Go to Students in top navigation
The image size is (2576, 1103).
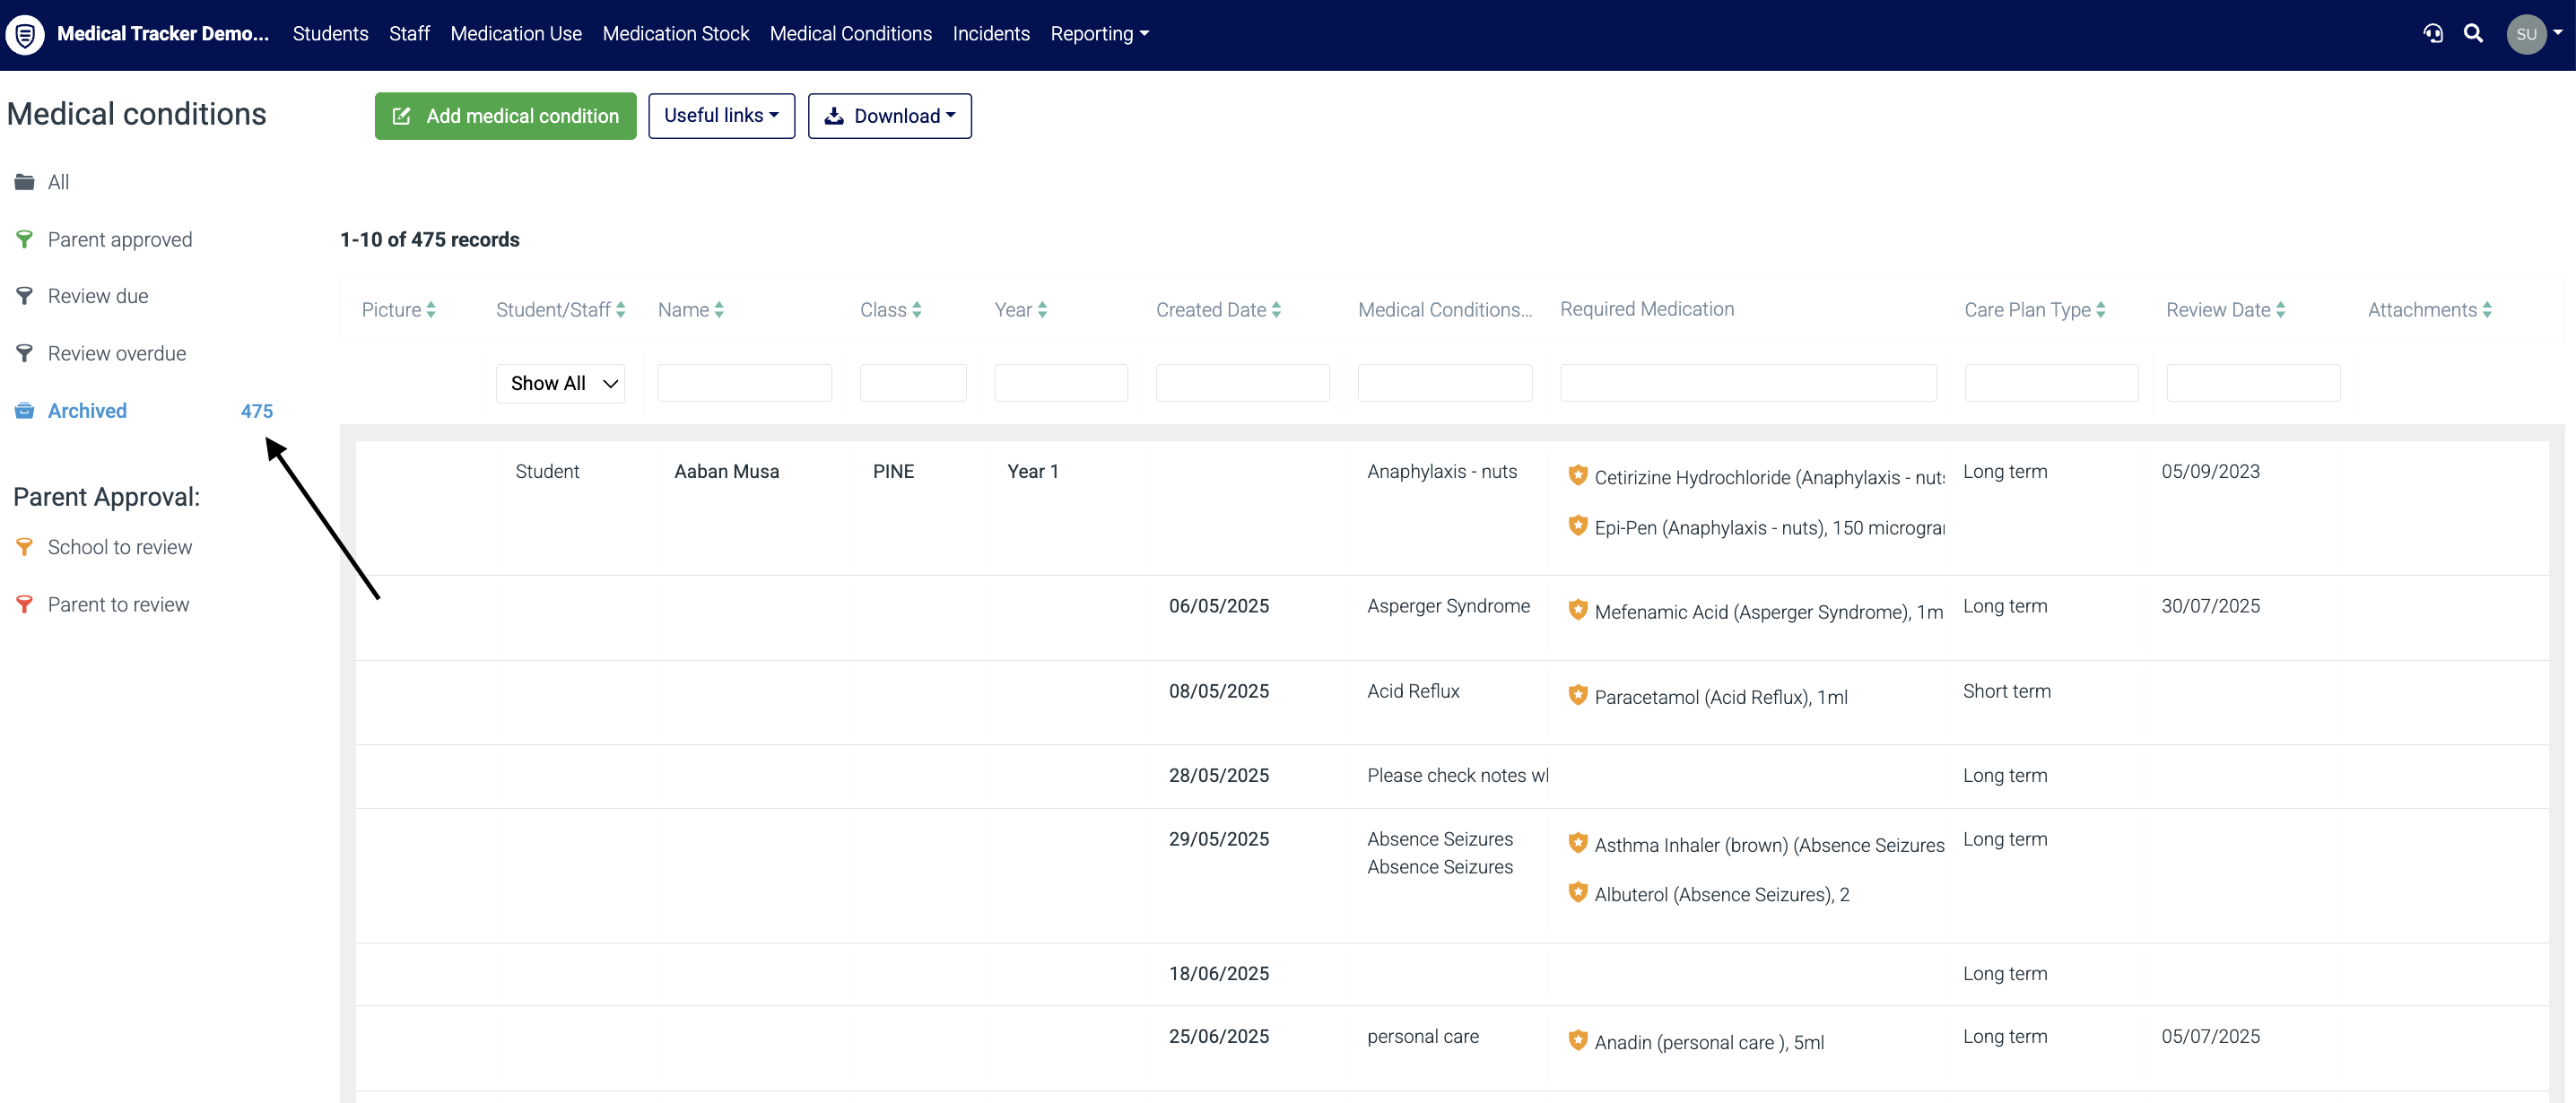[x=330, y=34]
